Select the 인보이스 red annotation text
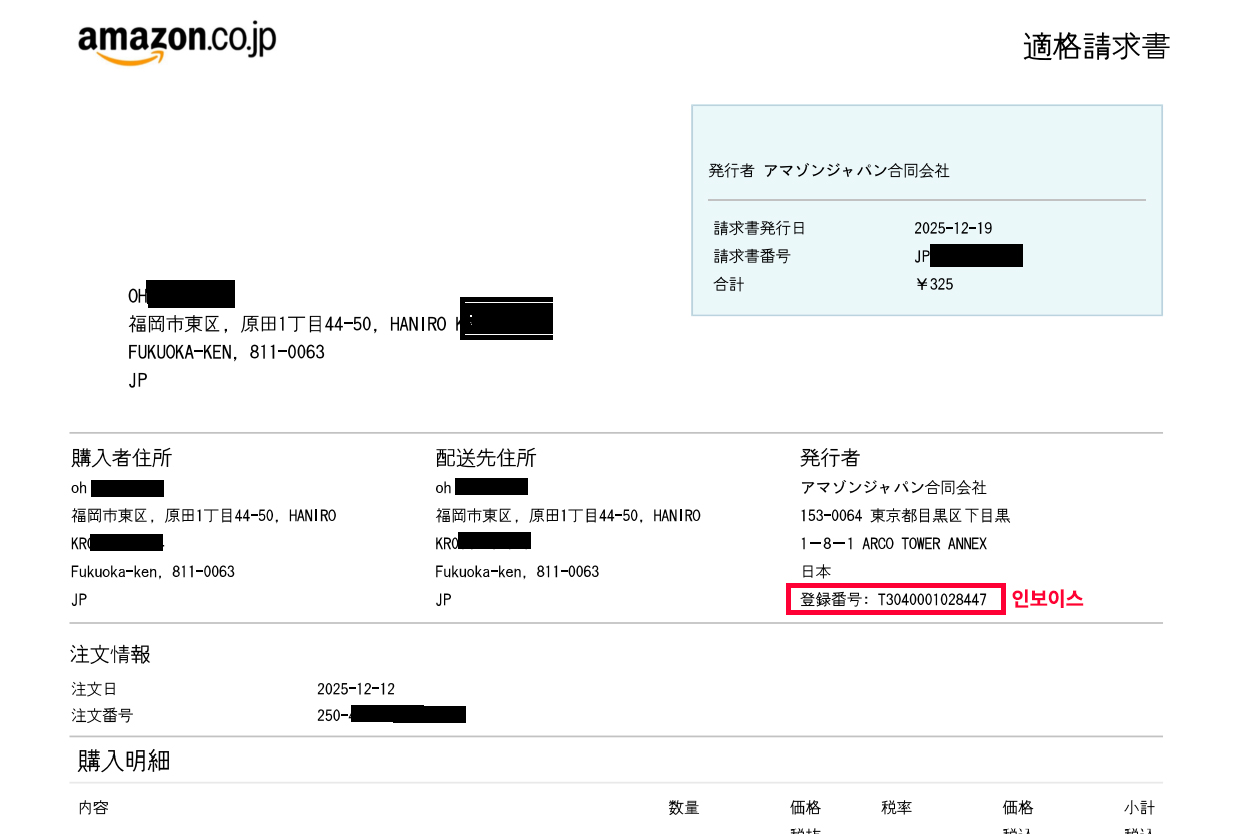 click(x=1046, y=599)
